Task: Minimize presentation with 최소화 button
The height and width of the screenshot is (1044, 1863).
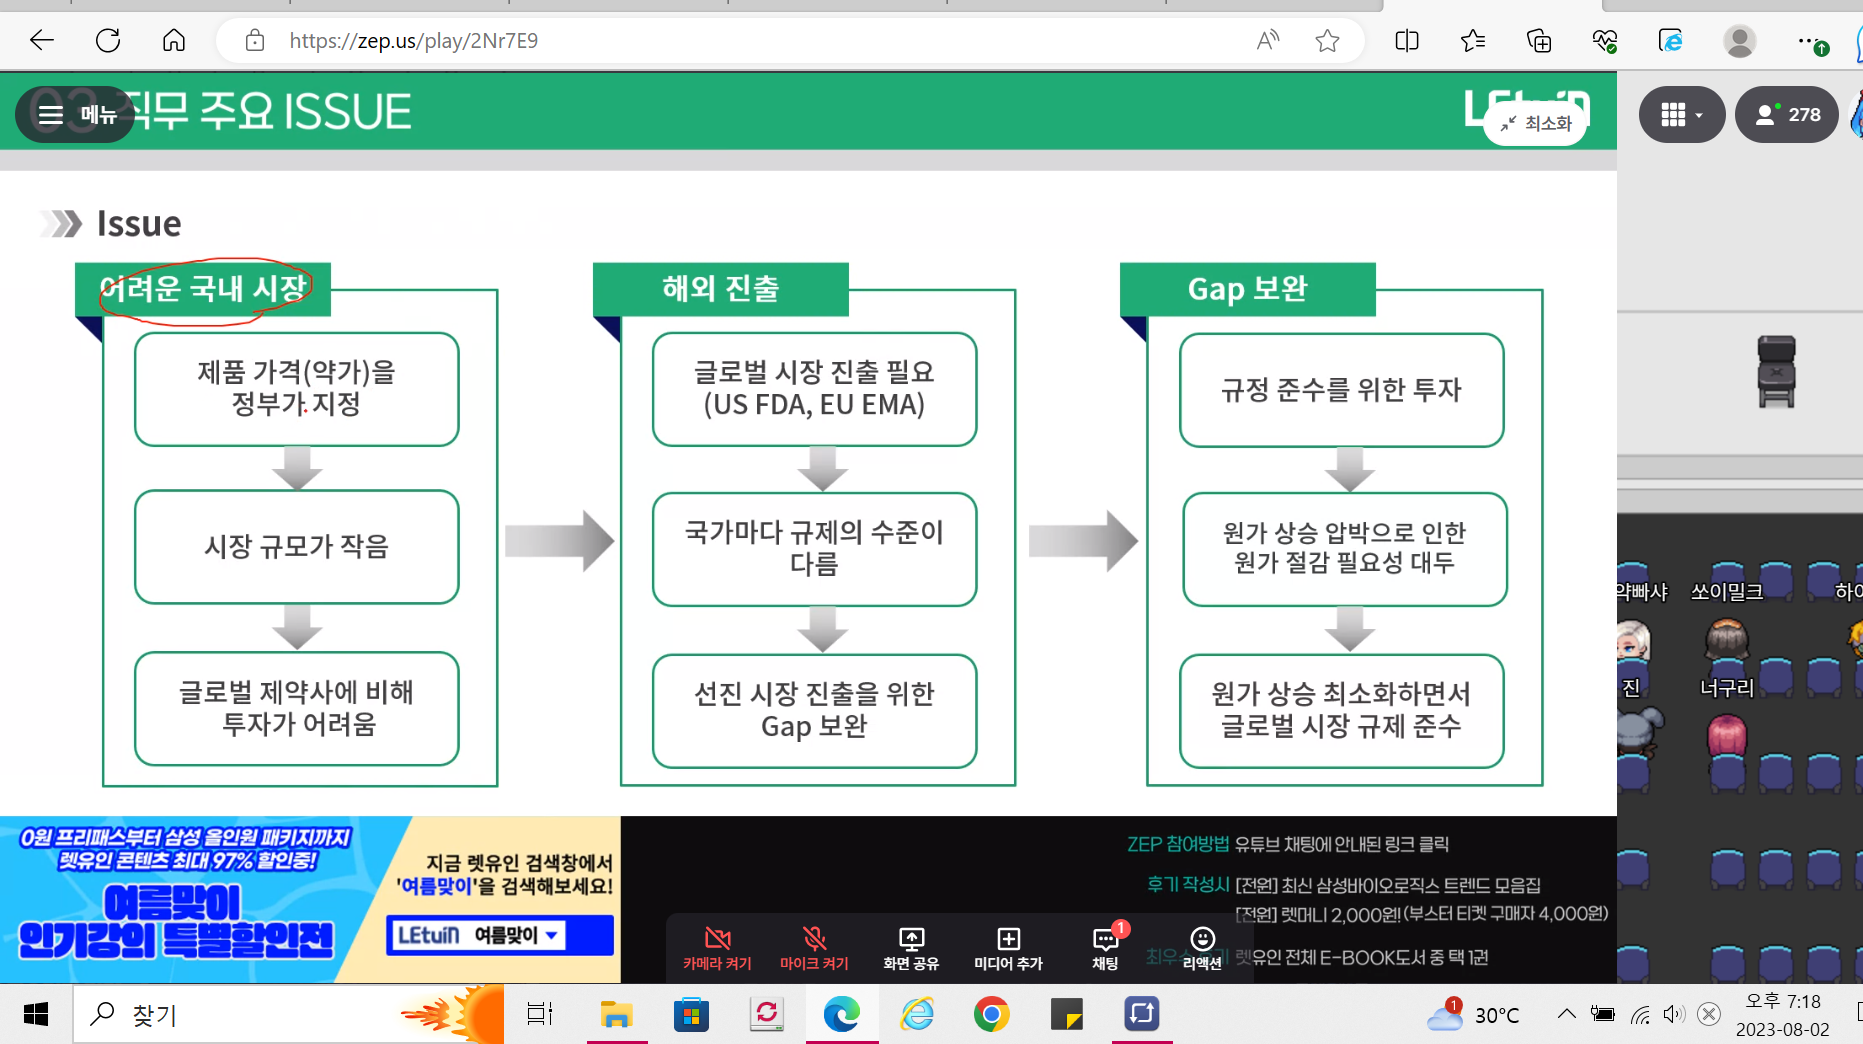Action: (1536, 123)
